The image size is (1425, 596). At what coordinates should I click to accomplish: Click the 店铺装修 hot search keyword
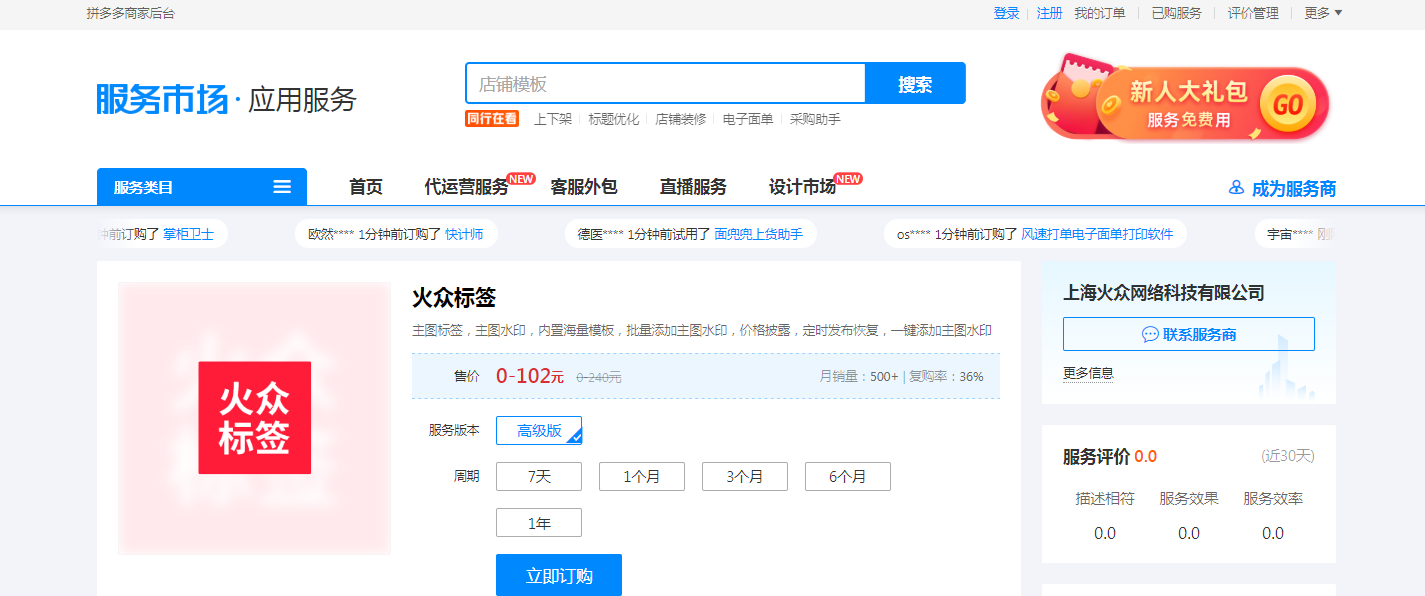[x=681, y=119]
